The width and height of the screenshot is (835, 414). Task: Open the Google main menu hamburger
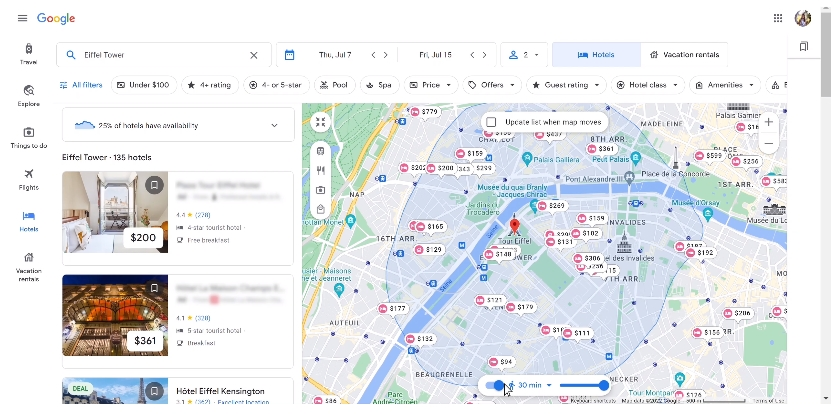[22, 18]
